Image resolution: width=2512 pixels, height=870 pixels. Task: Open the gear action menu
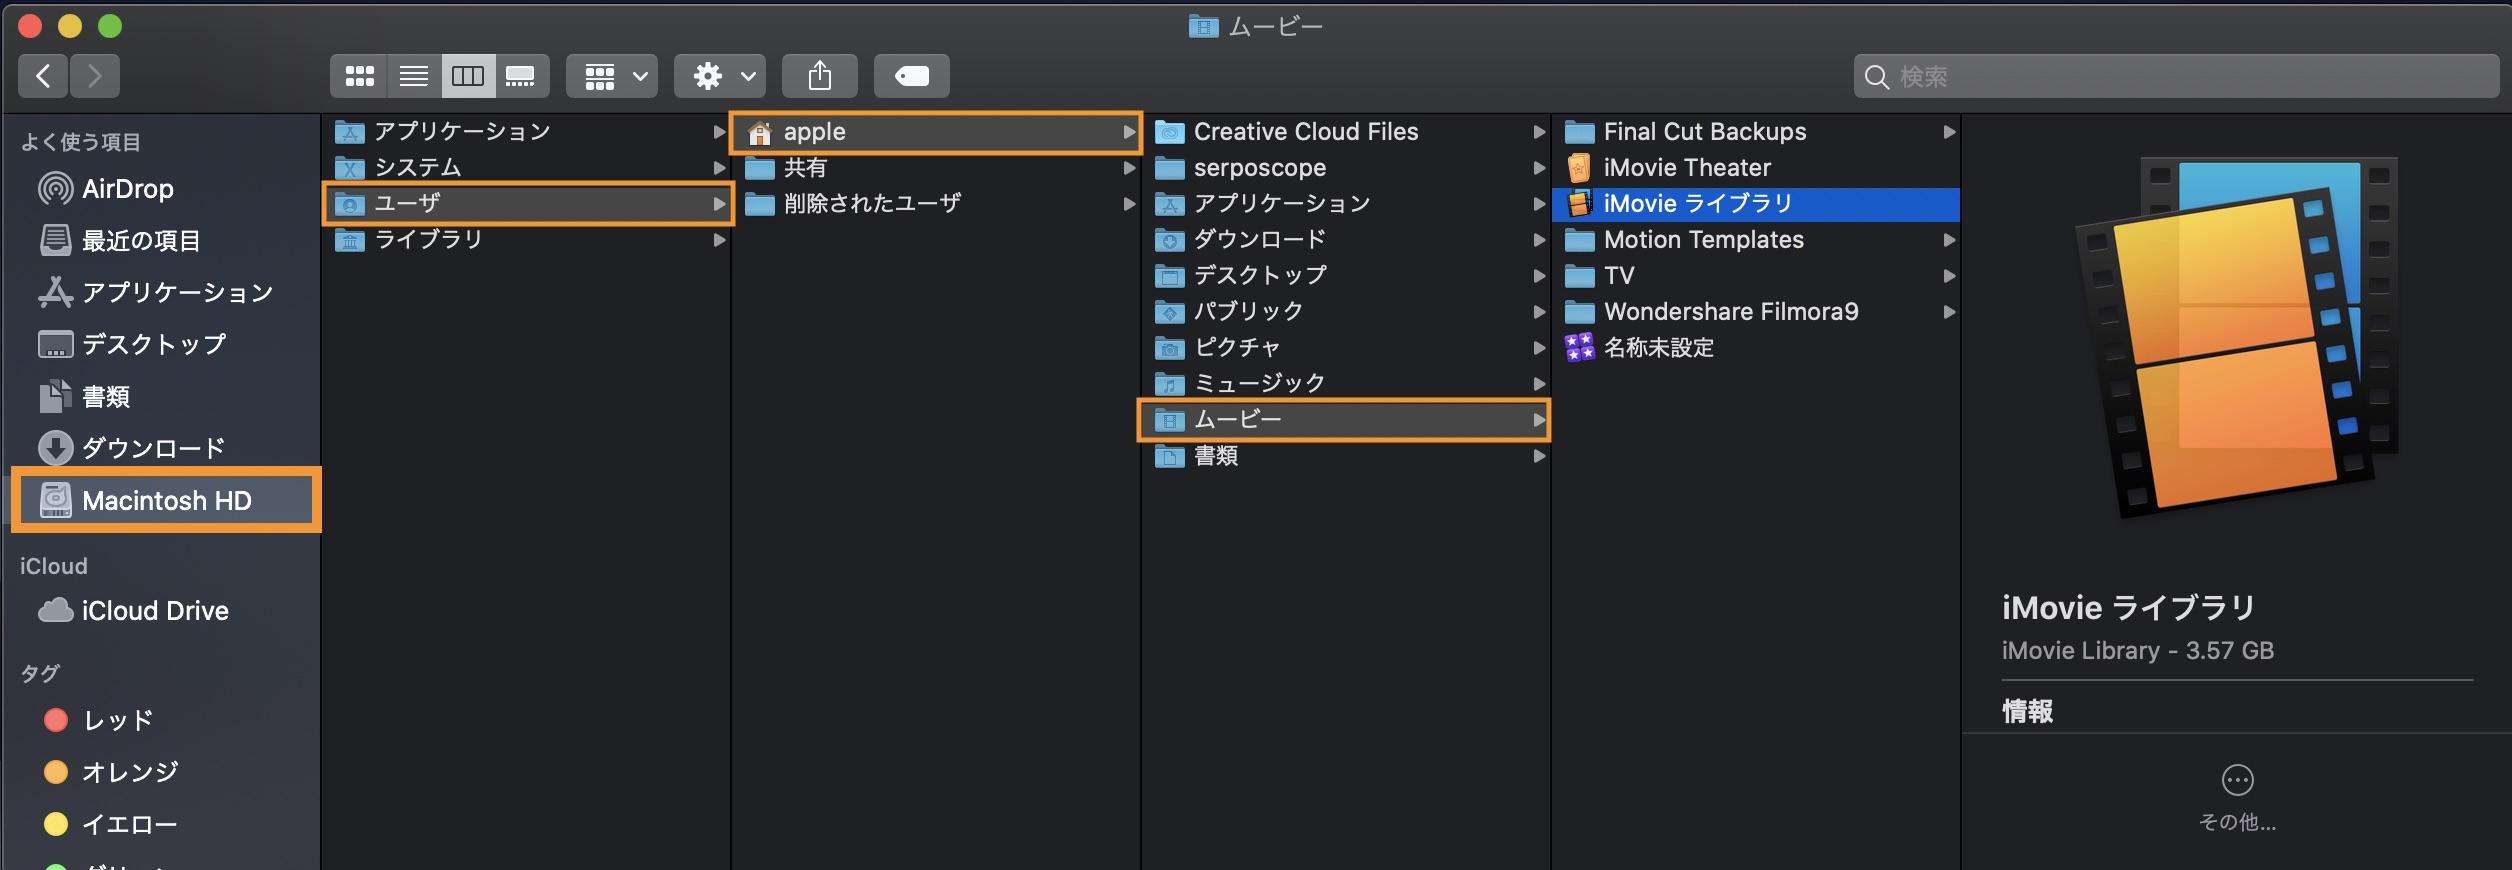pyautogui.click(x=720, y=76)
